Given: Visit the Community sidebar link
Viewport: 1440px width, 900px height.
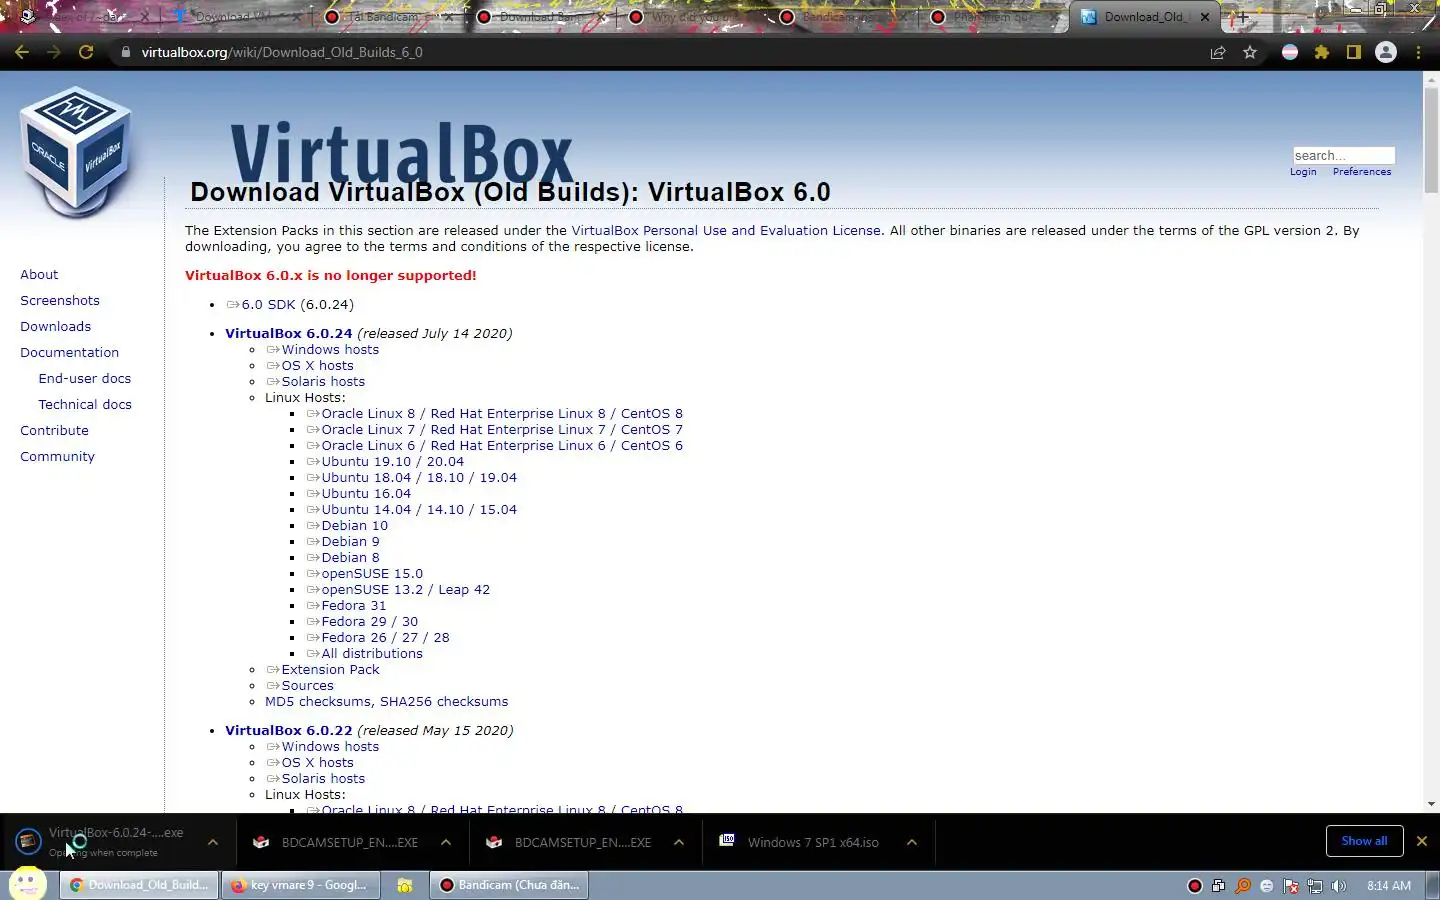Looking at the screenshot, I should pyautogui.click(x=58, y=456).
